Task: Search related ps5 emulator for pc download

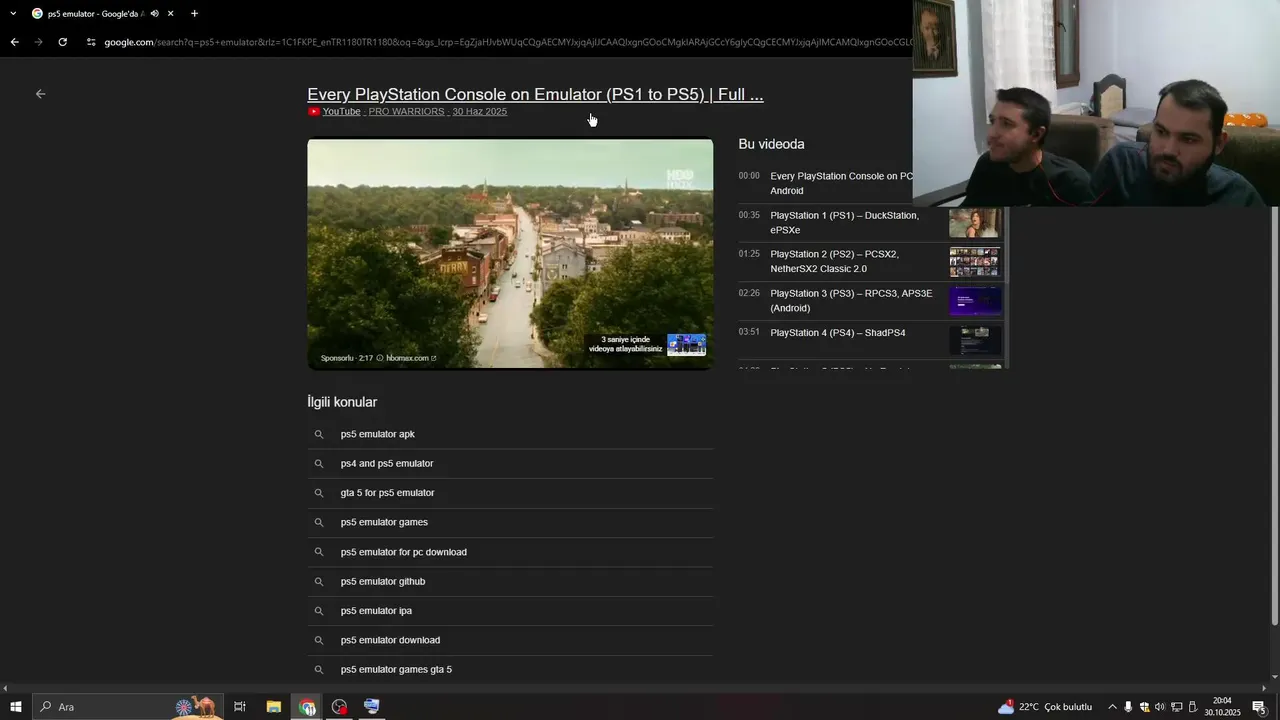Action: [510, 552]
